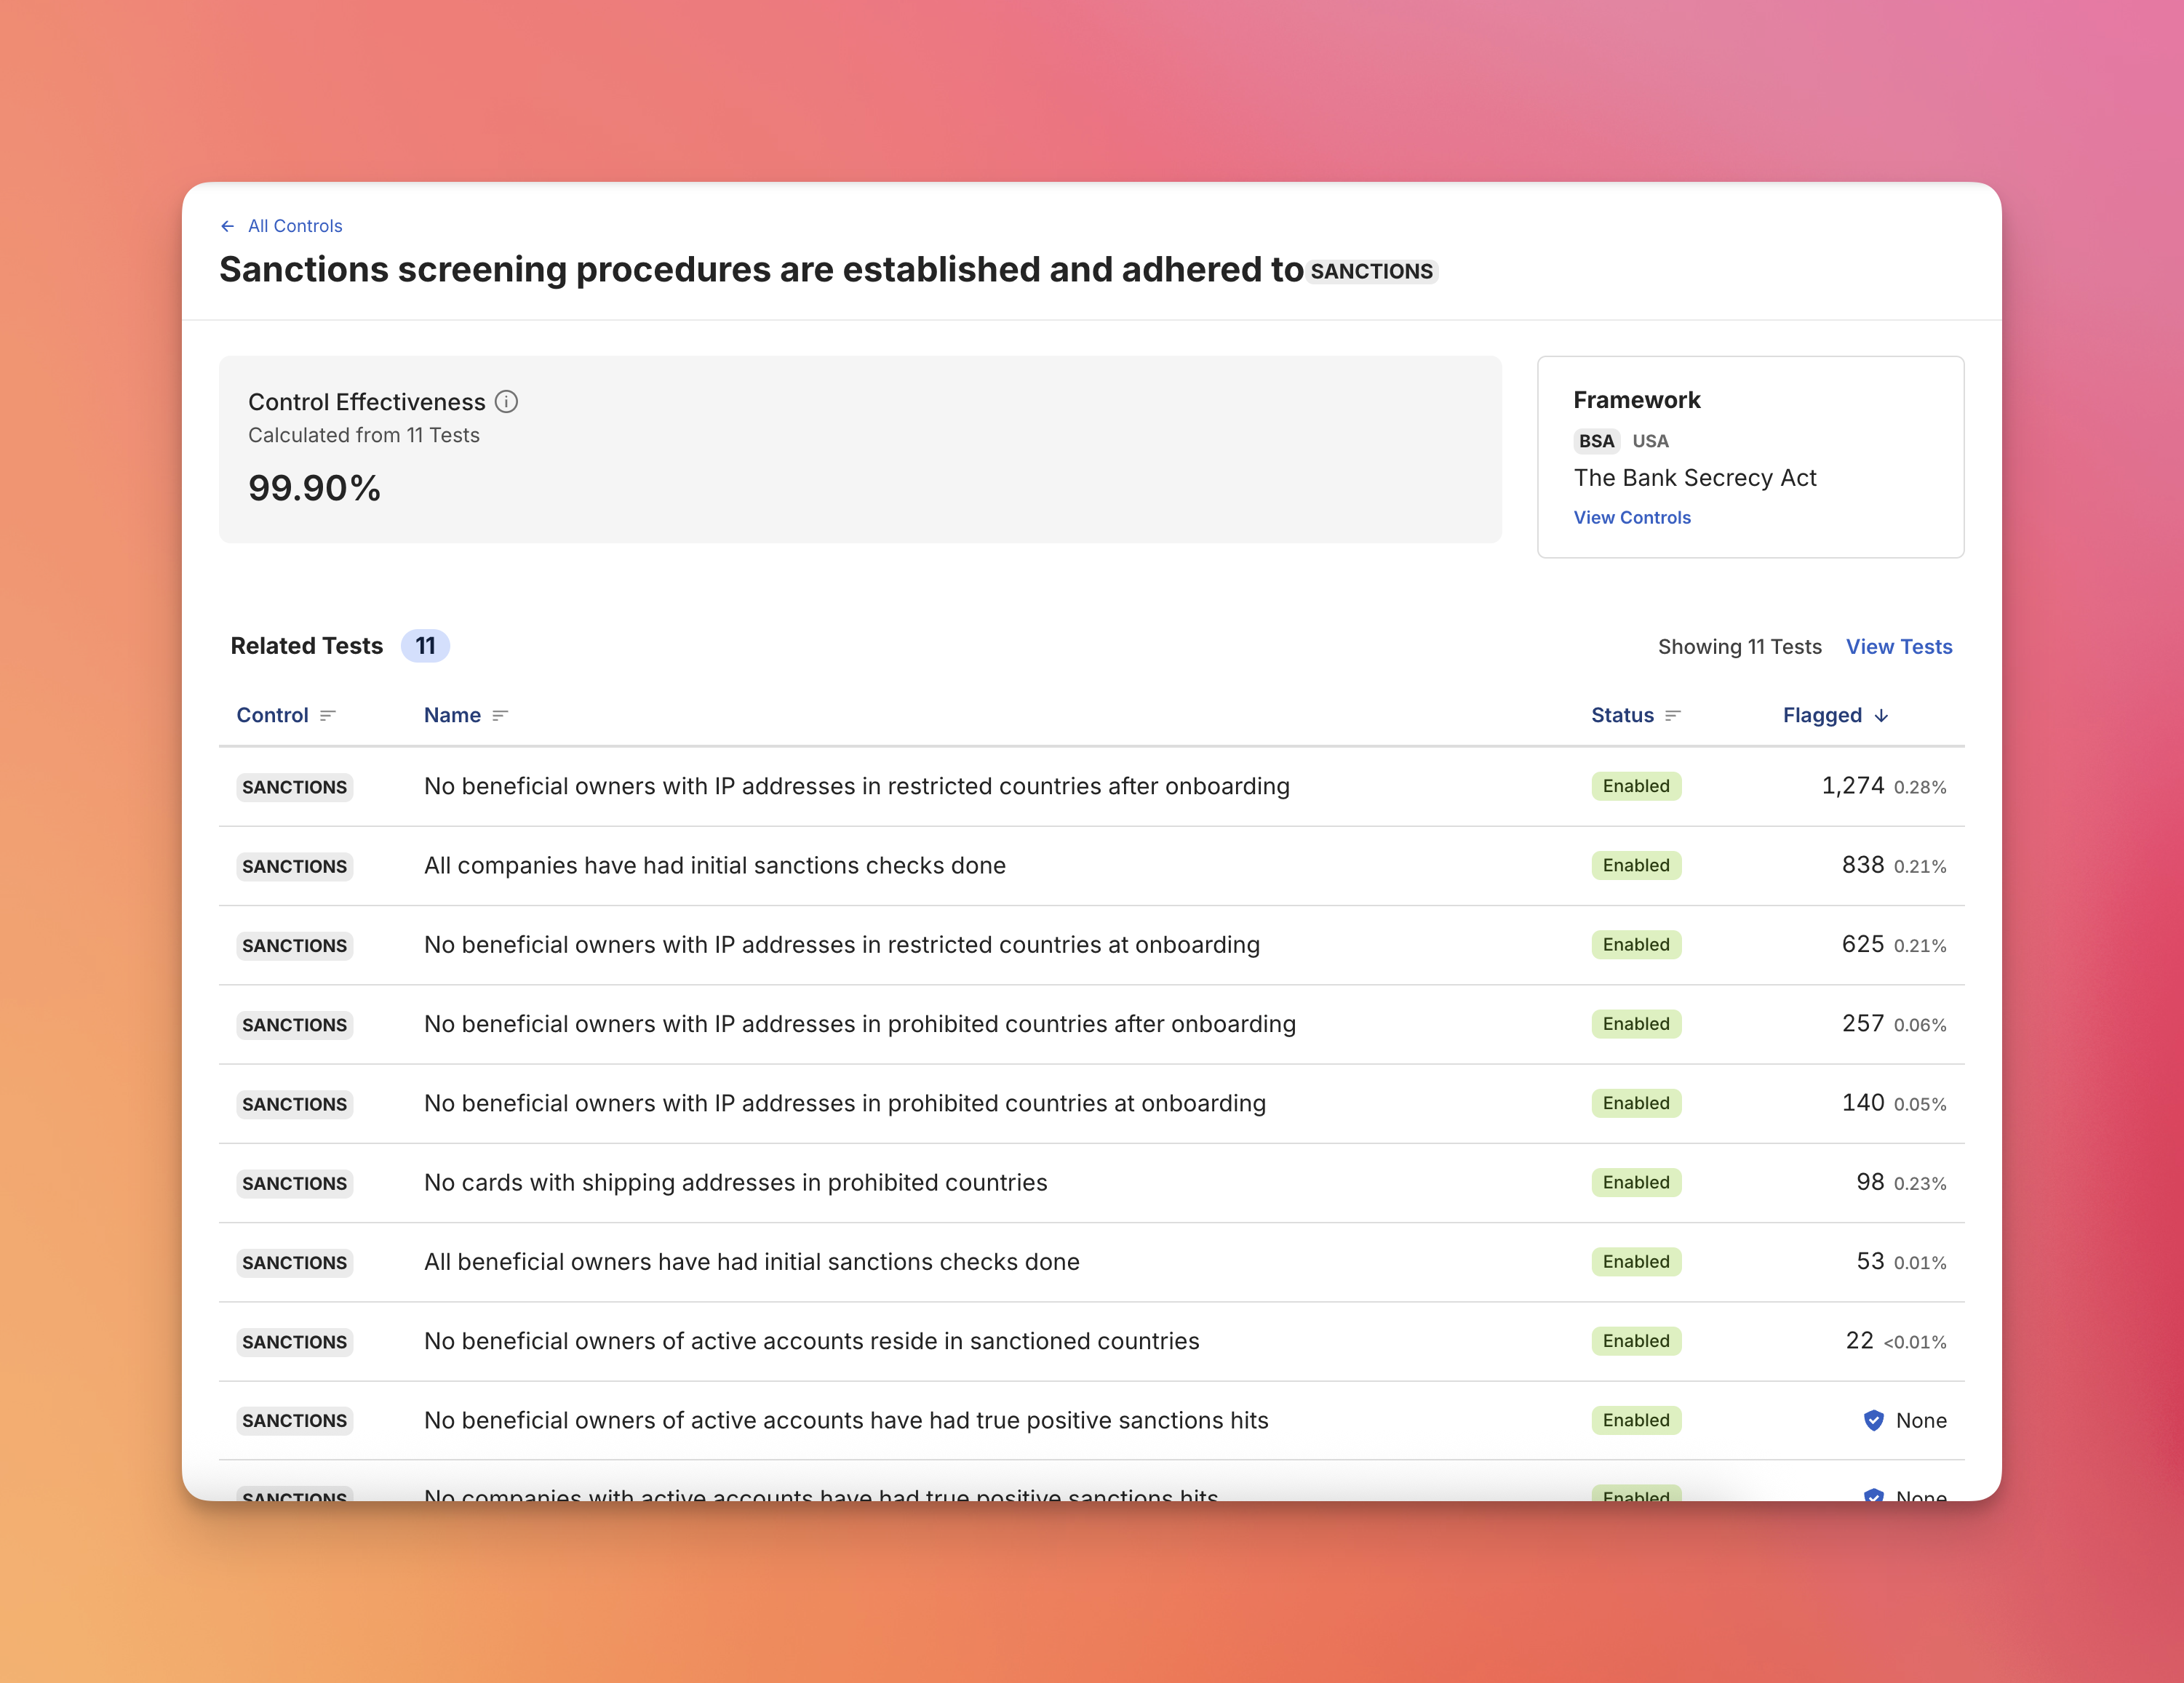Open View Controls in the Framework card

[1632, 517]
